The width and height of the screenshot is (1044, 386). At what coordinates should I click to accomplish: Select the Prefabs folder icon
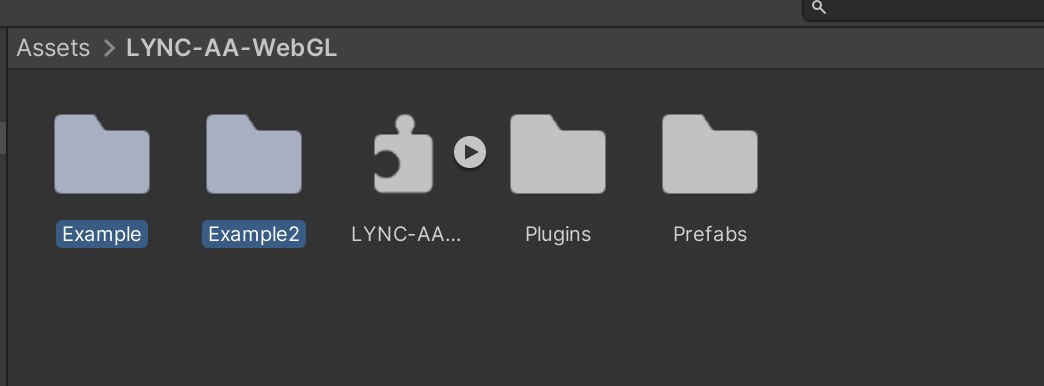click(x=710, y=154)
